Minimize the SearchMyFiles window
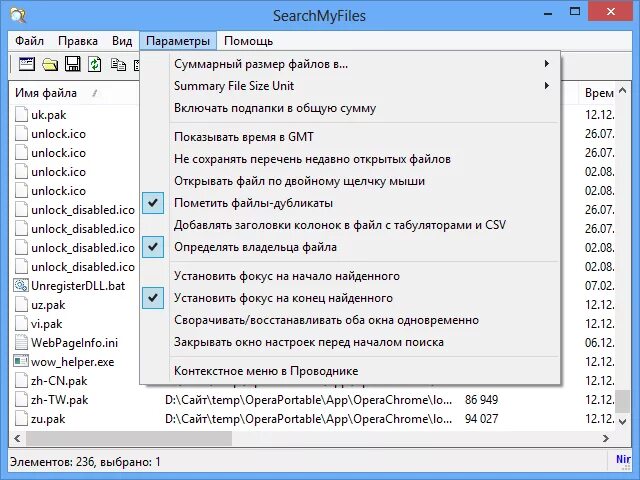Viewport: 640px width, 480px height. 549,13
